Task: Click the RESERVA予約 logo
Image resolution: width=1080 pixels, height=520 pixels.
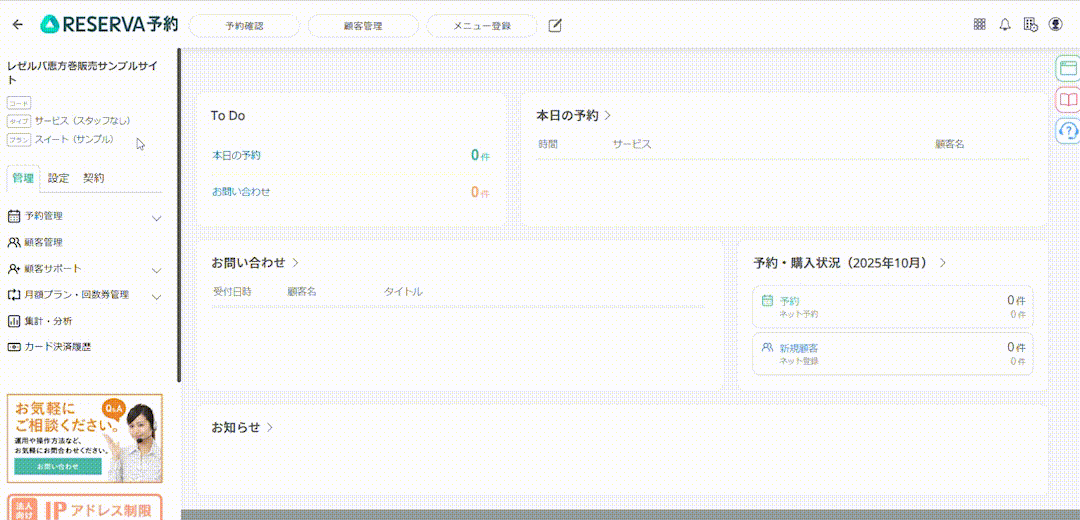Action: [110, 25]
